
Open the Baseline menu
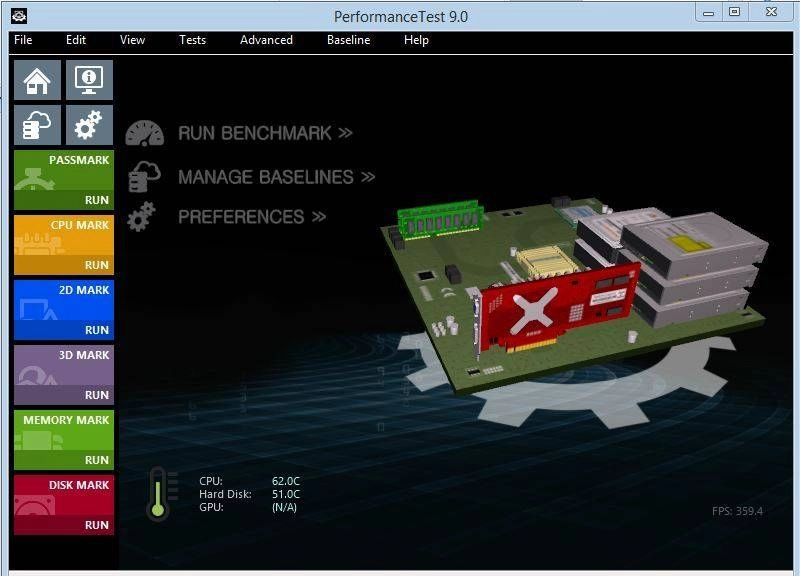(x=348, y=40)
